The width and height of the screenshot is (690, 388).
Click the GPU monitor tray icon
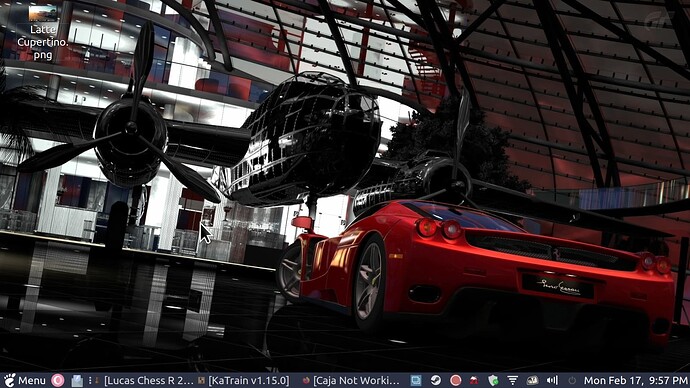point(532,380)
